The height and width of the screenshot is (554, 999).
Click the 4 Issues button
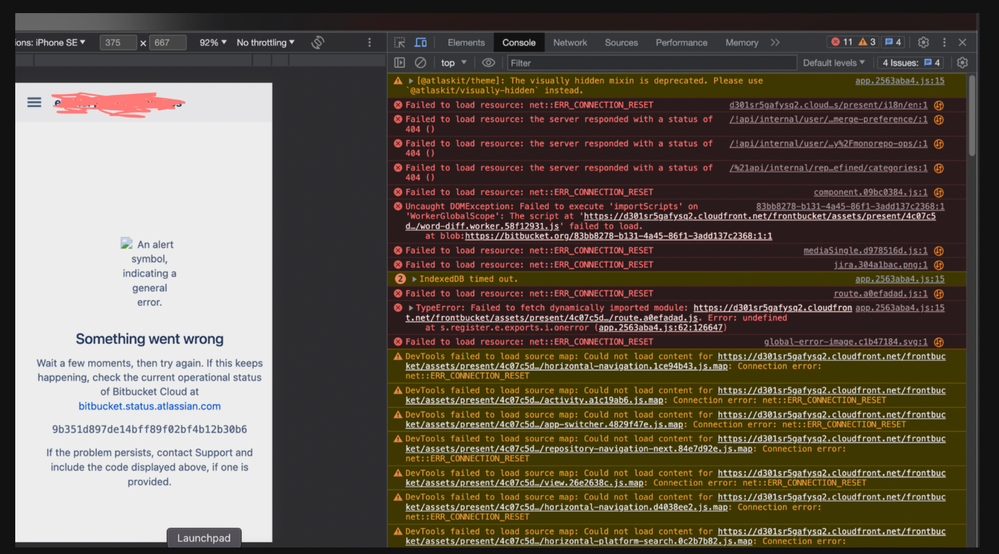pyautogui.click(x=911, y=63)
